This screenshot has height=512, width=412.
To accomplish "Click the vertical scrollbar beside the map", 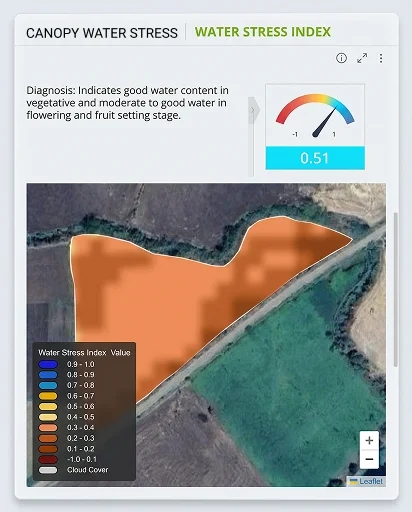I will [x=396, y=289].
